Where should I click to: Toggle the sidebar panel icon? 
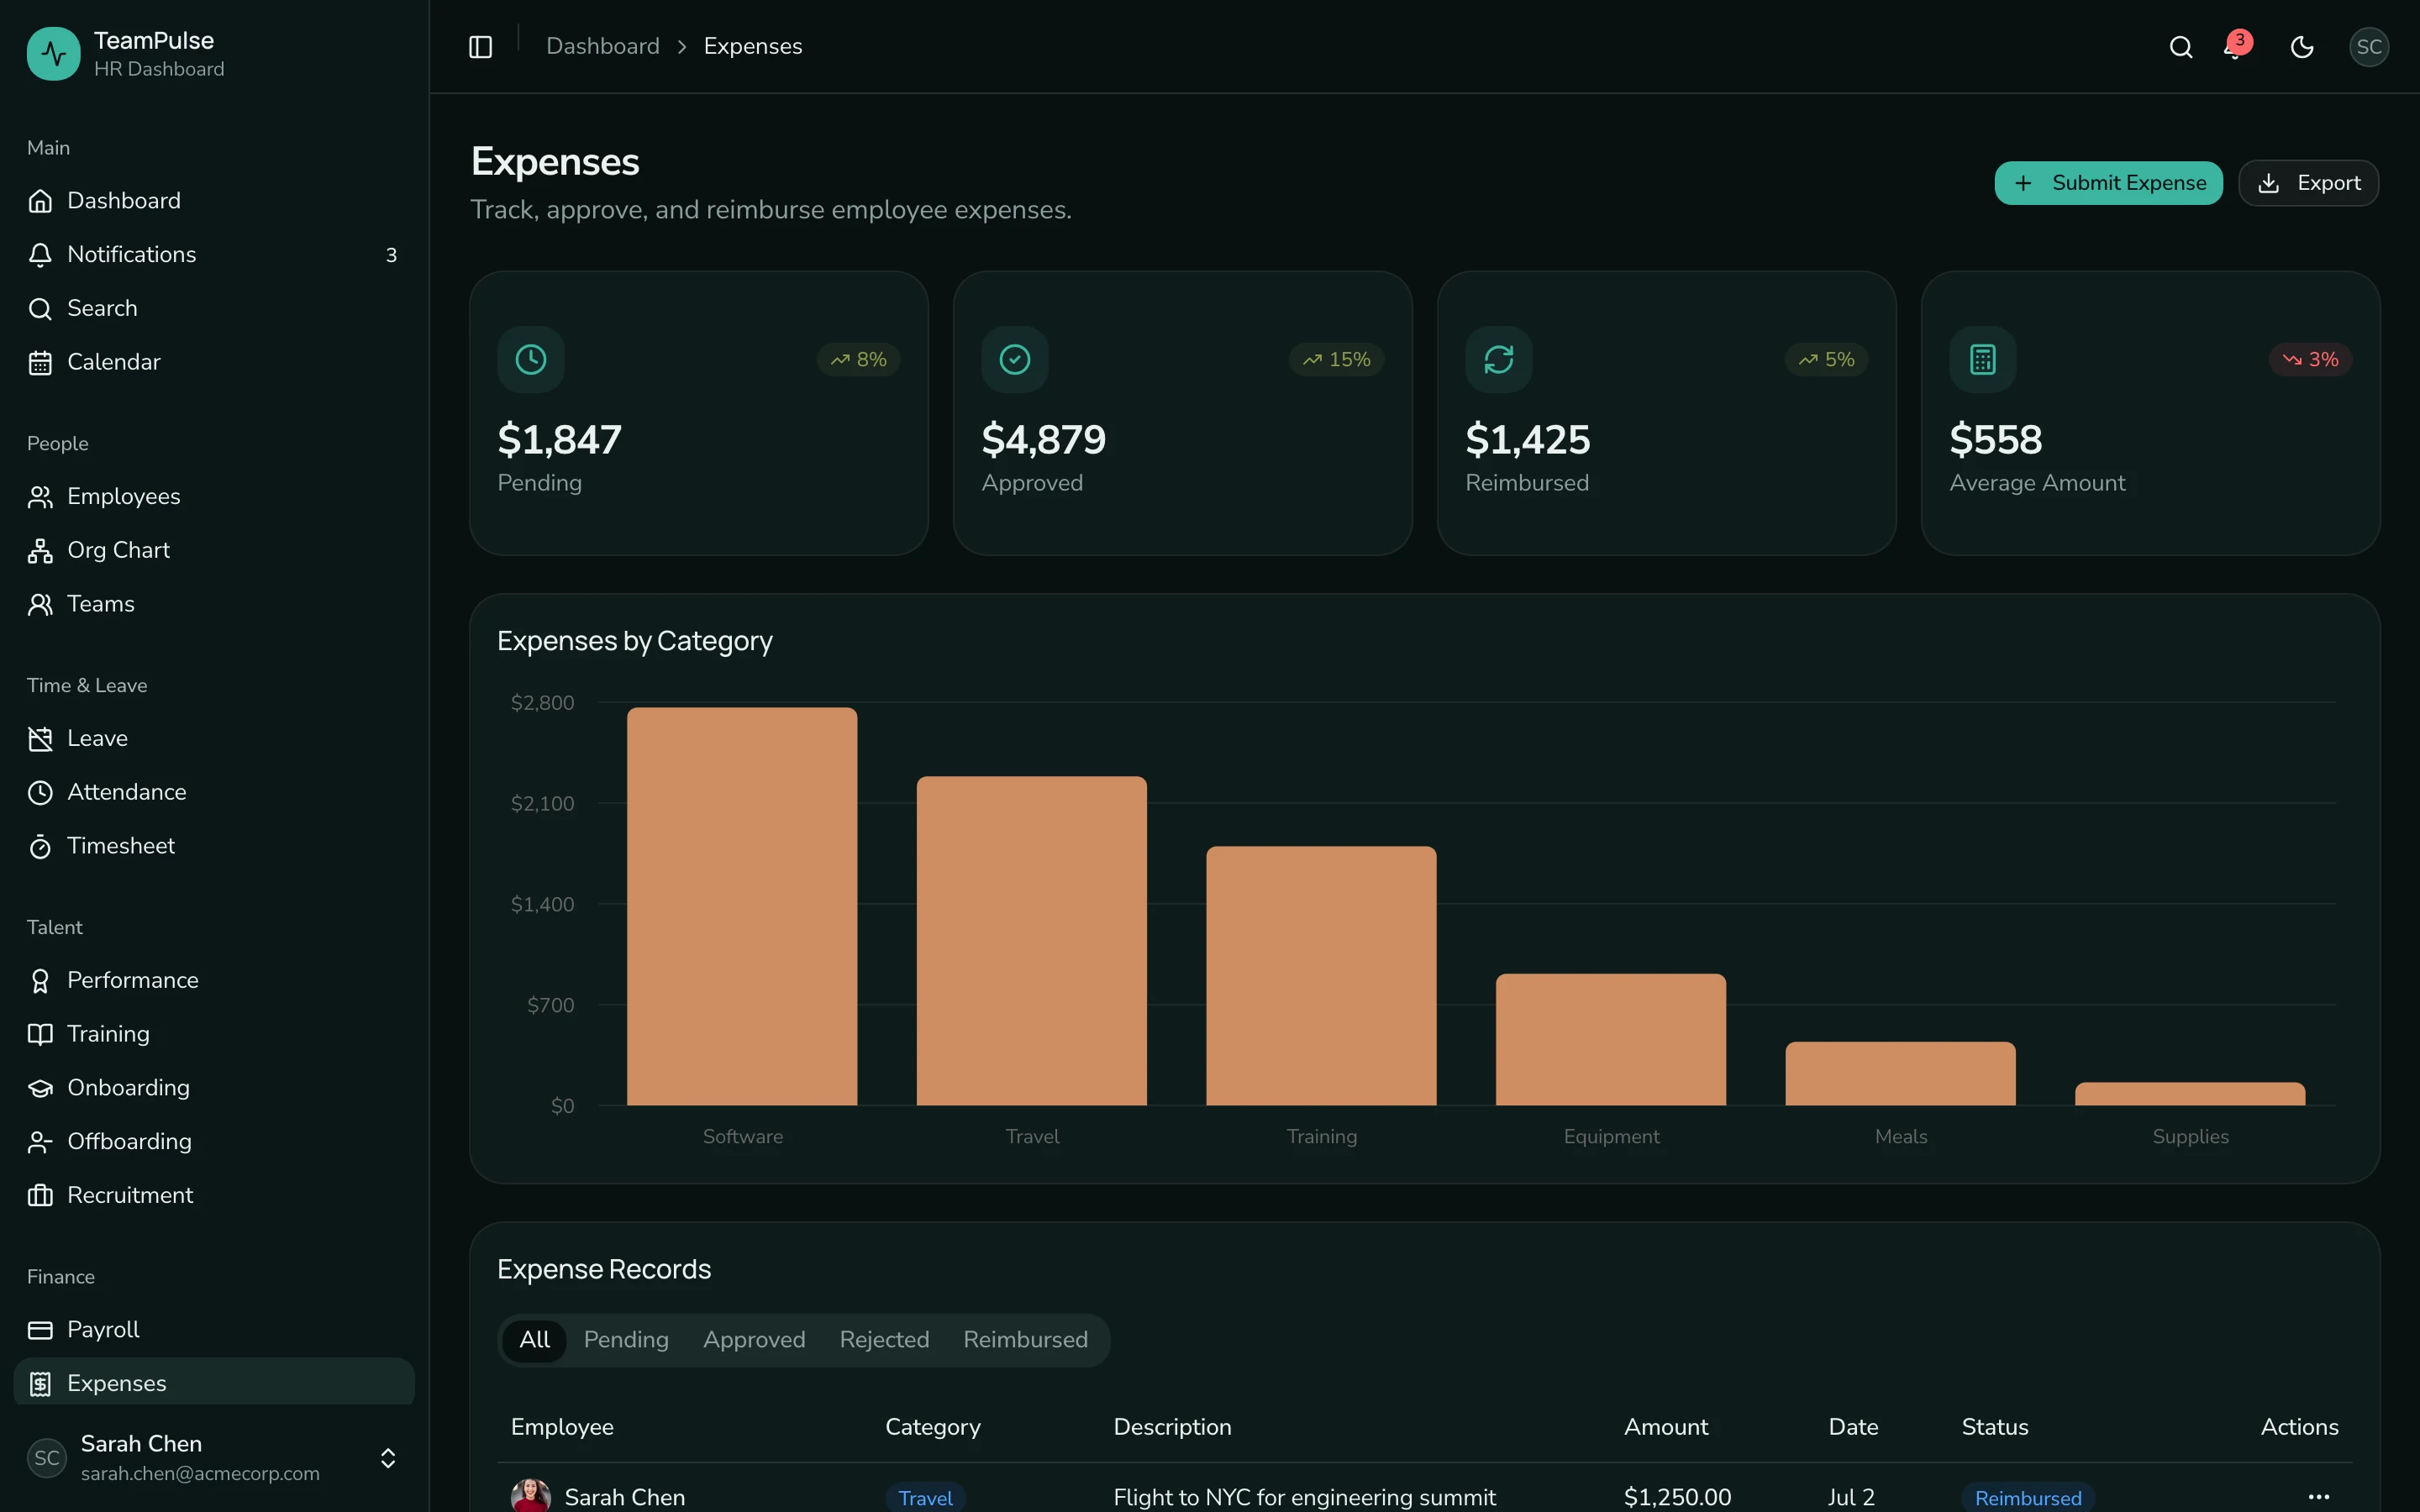click(x=480, y=47)
